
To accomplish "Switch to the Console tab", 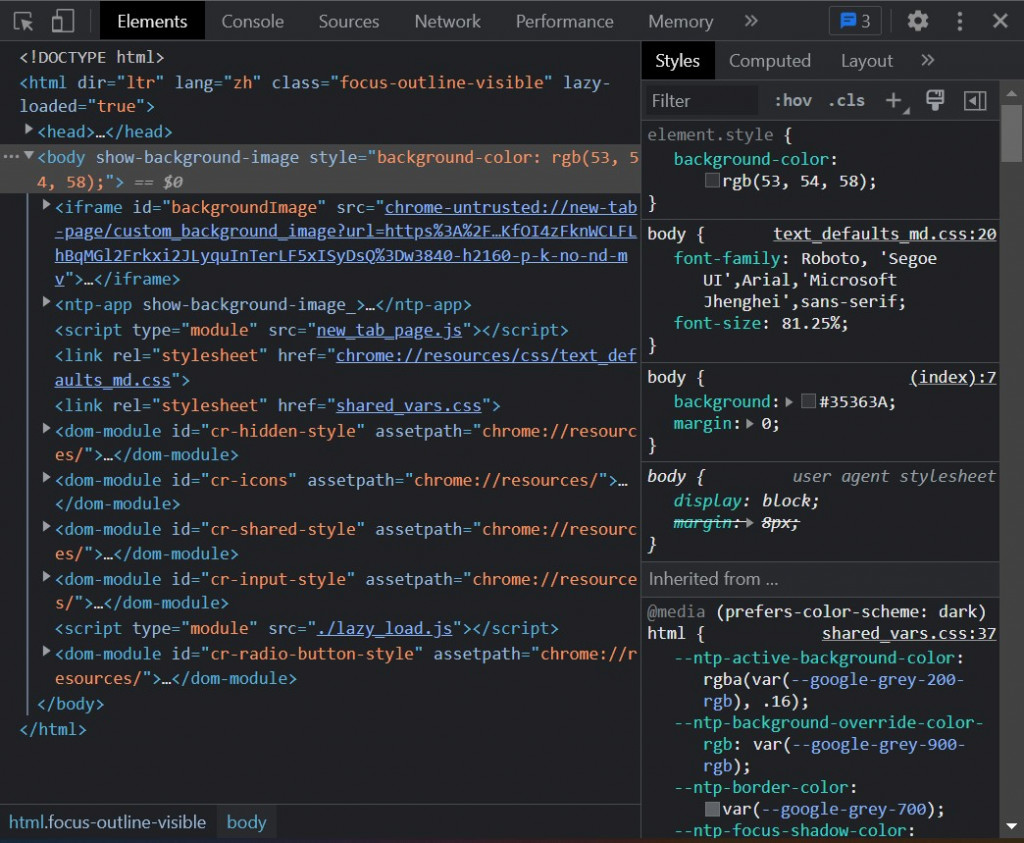I will pyautogui.click(x=252, y=21).
